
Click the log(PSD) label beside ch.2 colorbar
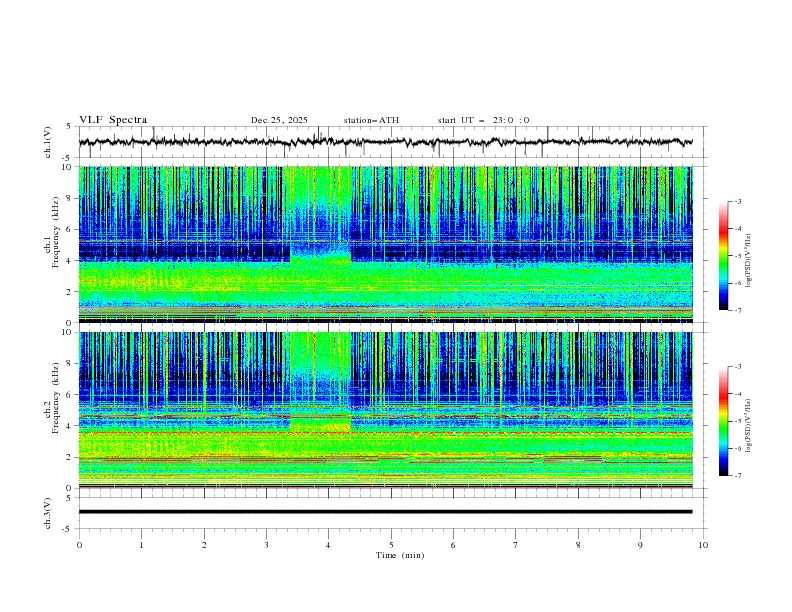click(x=750, y=425)
